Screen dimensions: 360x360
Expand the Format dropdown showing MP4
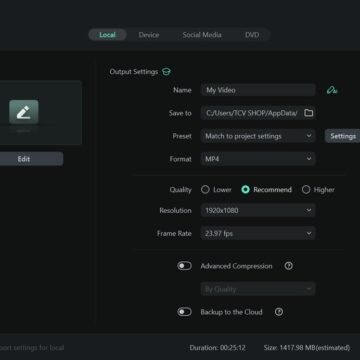(x=258, y=159)
